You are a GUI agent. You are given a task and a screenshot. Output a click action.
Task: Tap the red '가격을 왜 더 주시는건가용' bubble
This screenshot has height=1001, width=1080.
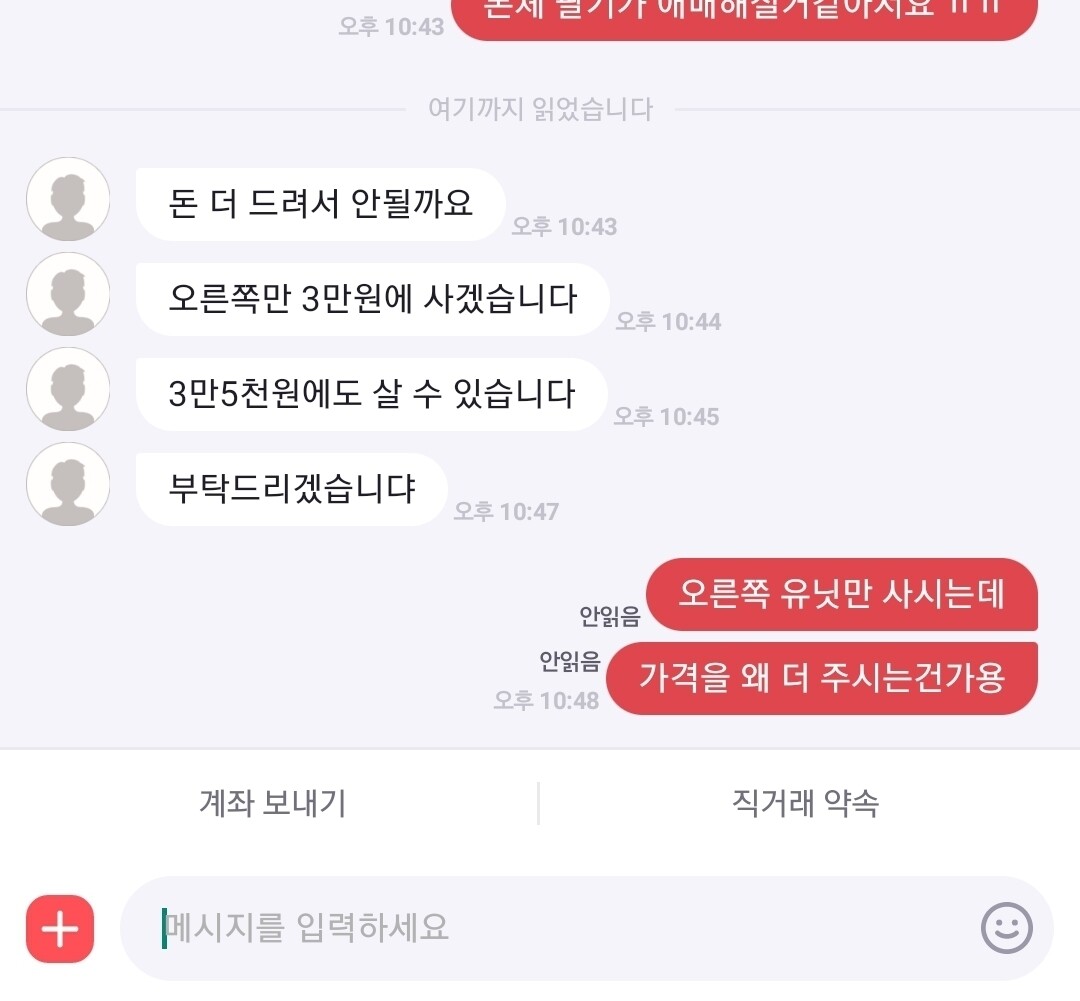click(822, 678)
